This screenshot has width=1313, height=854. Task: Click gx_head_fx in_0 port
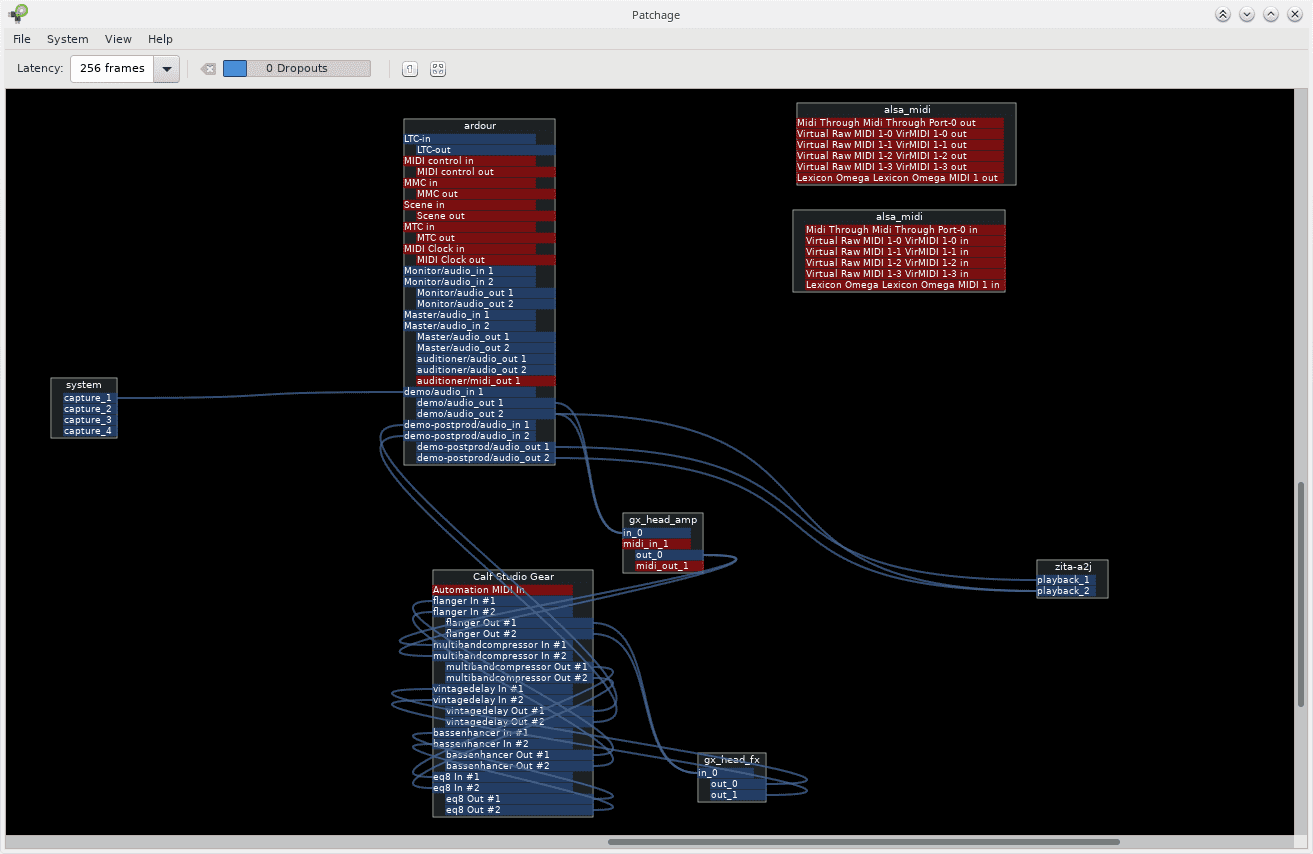pos(726,773)
